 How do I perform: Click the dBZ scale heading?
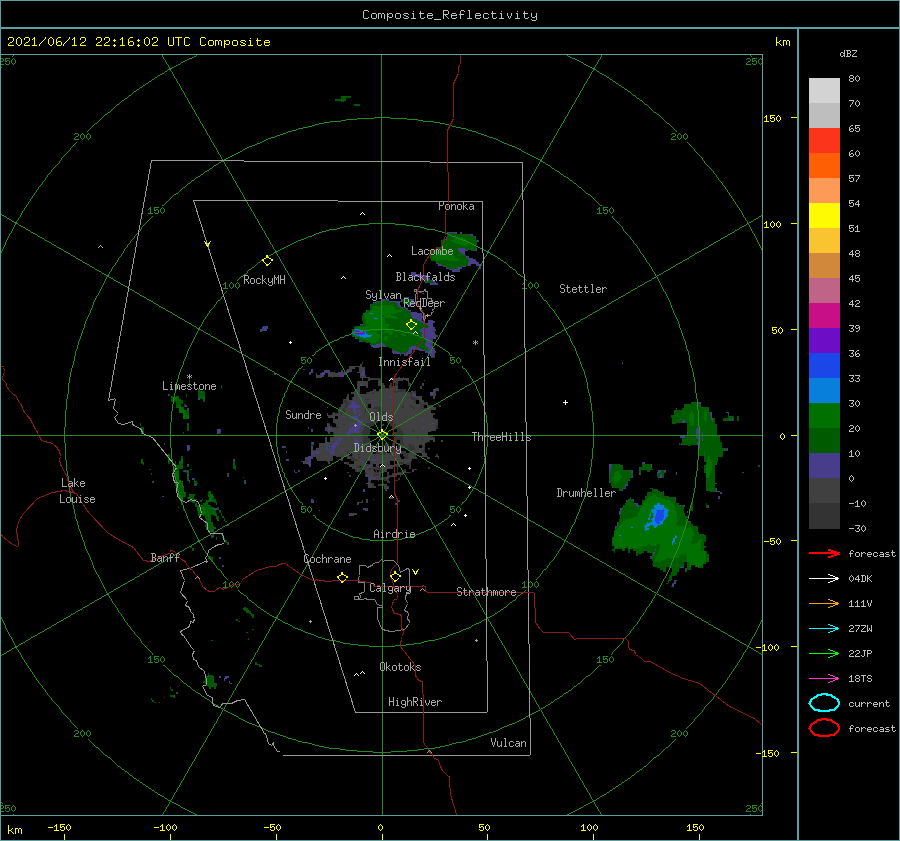(848, 53)
